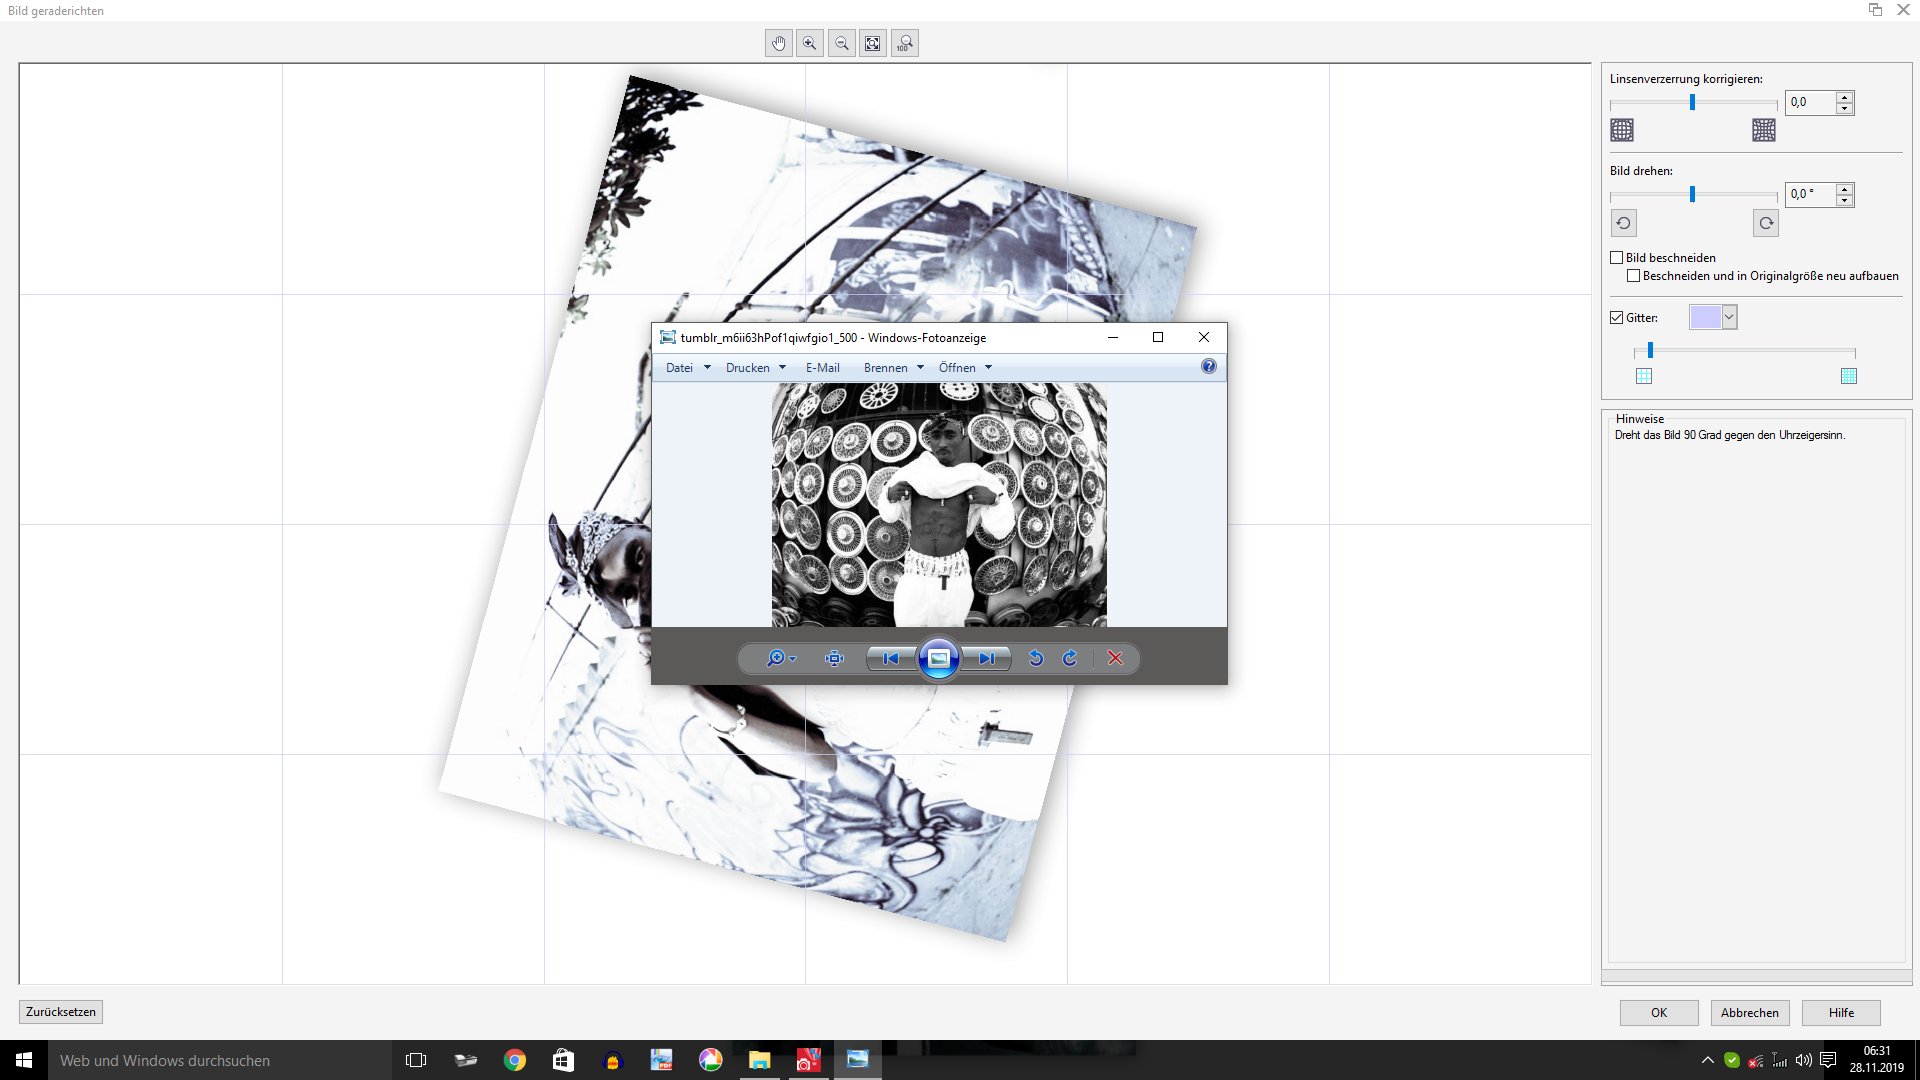Viewport: 1920px width, 1080px height.
Task: Click the Linsenverzerrung value input field
Action: [x=1811, y=102]
